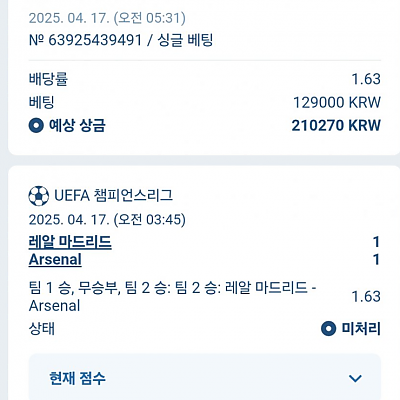Open the 현재 점수 section header

click(205, 377)
